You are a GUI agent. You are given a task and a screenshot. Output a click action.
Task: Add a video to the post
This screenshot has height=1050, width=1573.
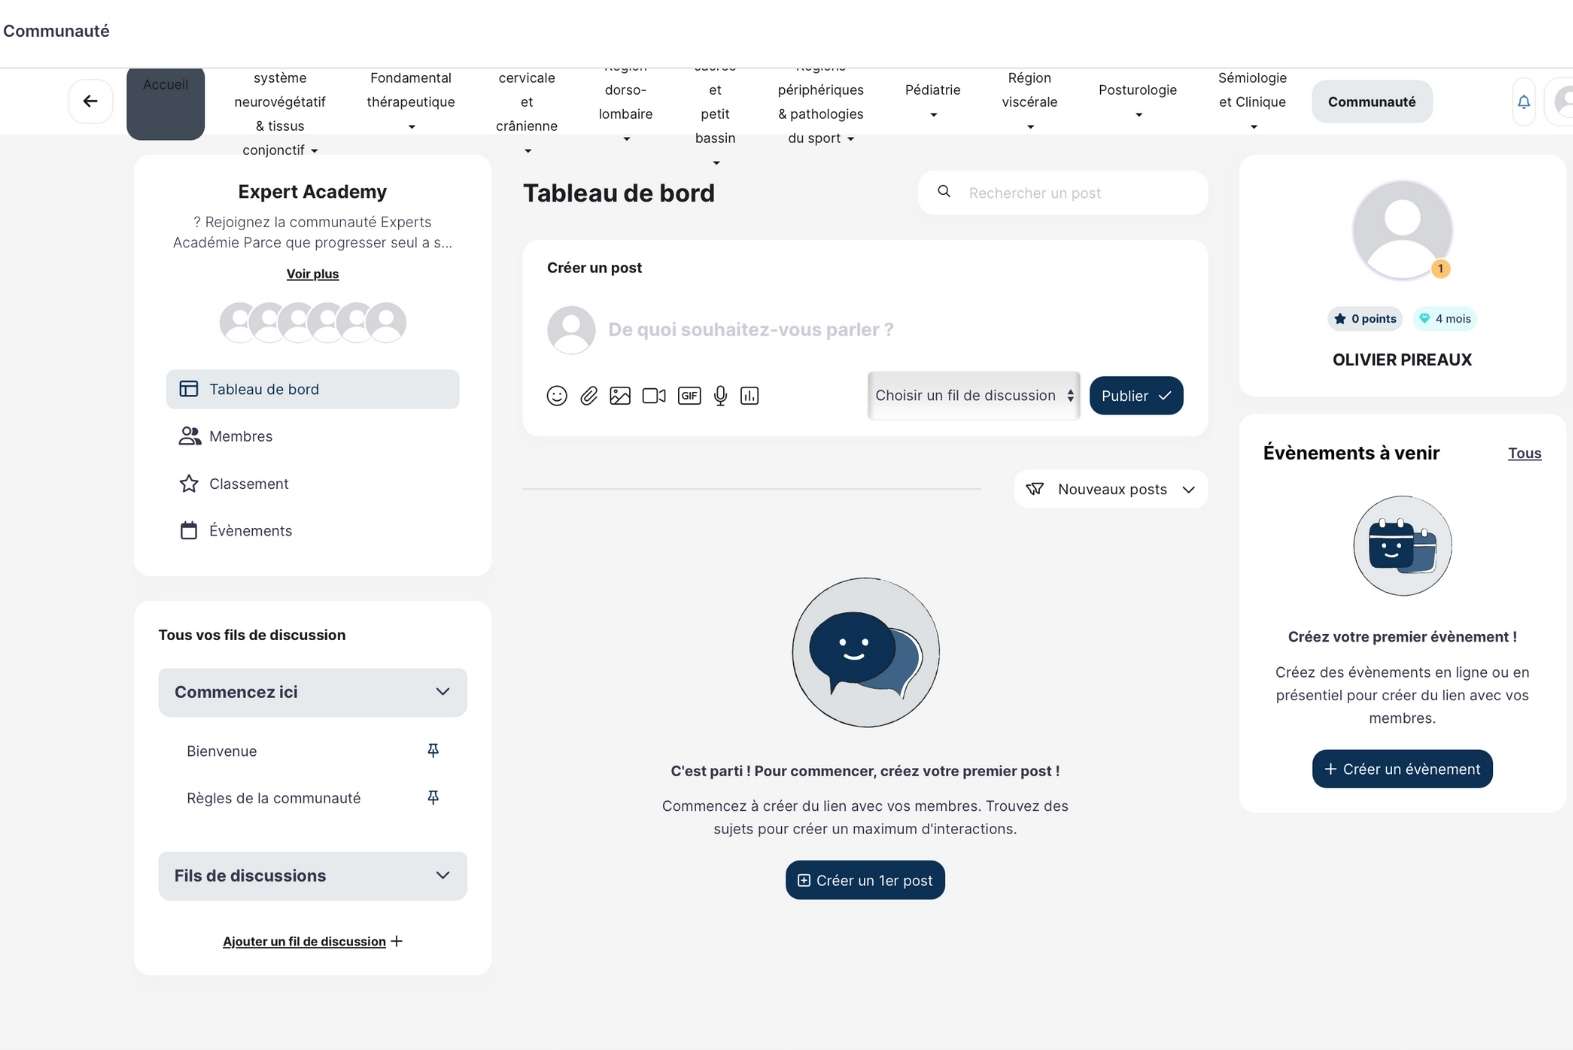654,396
